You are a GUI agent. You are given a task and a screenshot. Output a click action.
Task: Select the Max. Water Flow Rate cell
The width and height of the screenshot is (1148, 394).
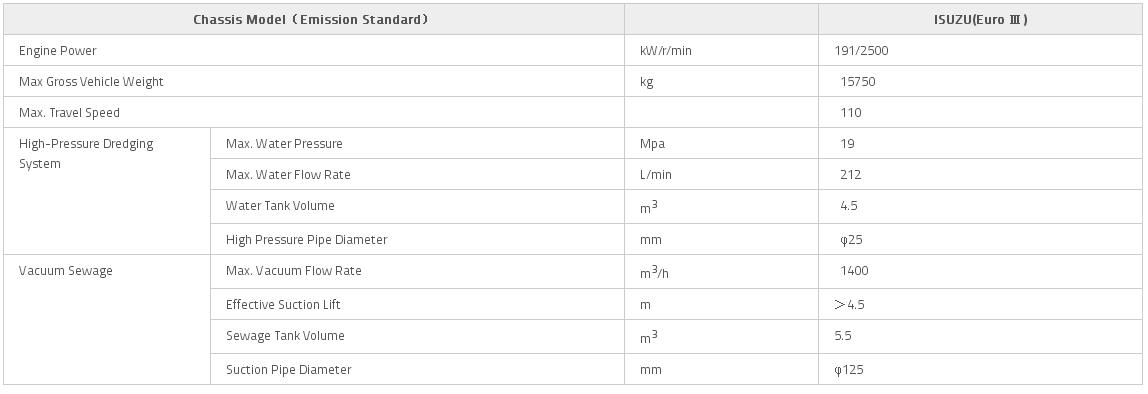coord(417,174)
